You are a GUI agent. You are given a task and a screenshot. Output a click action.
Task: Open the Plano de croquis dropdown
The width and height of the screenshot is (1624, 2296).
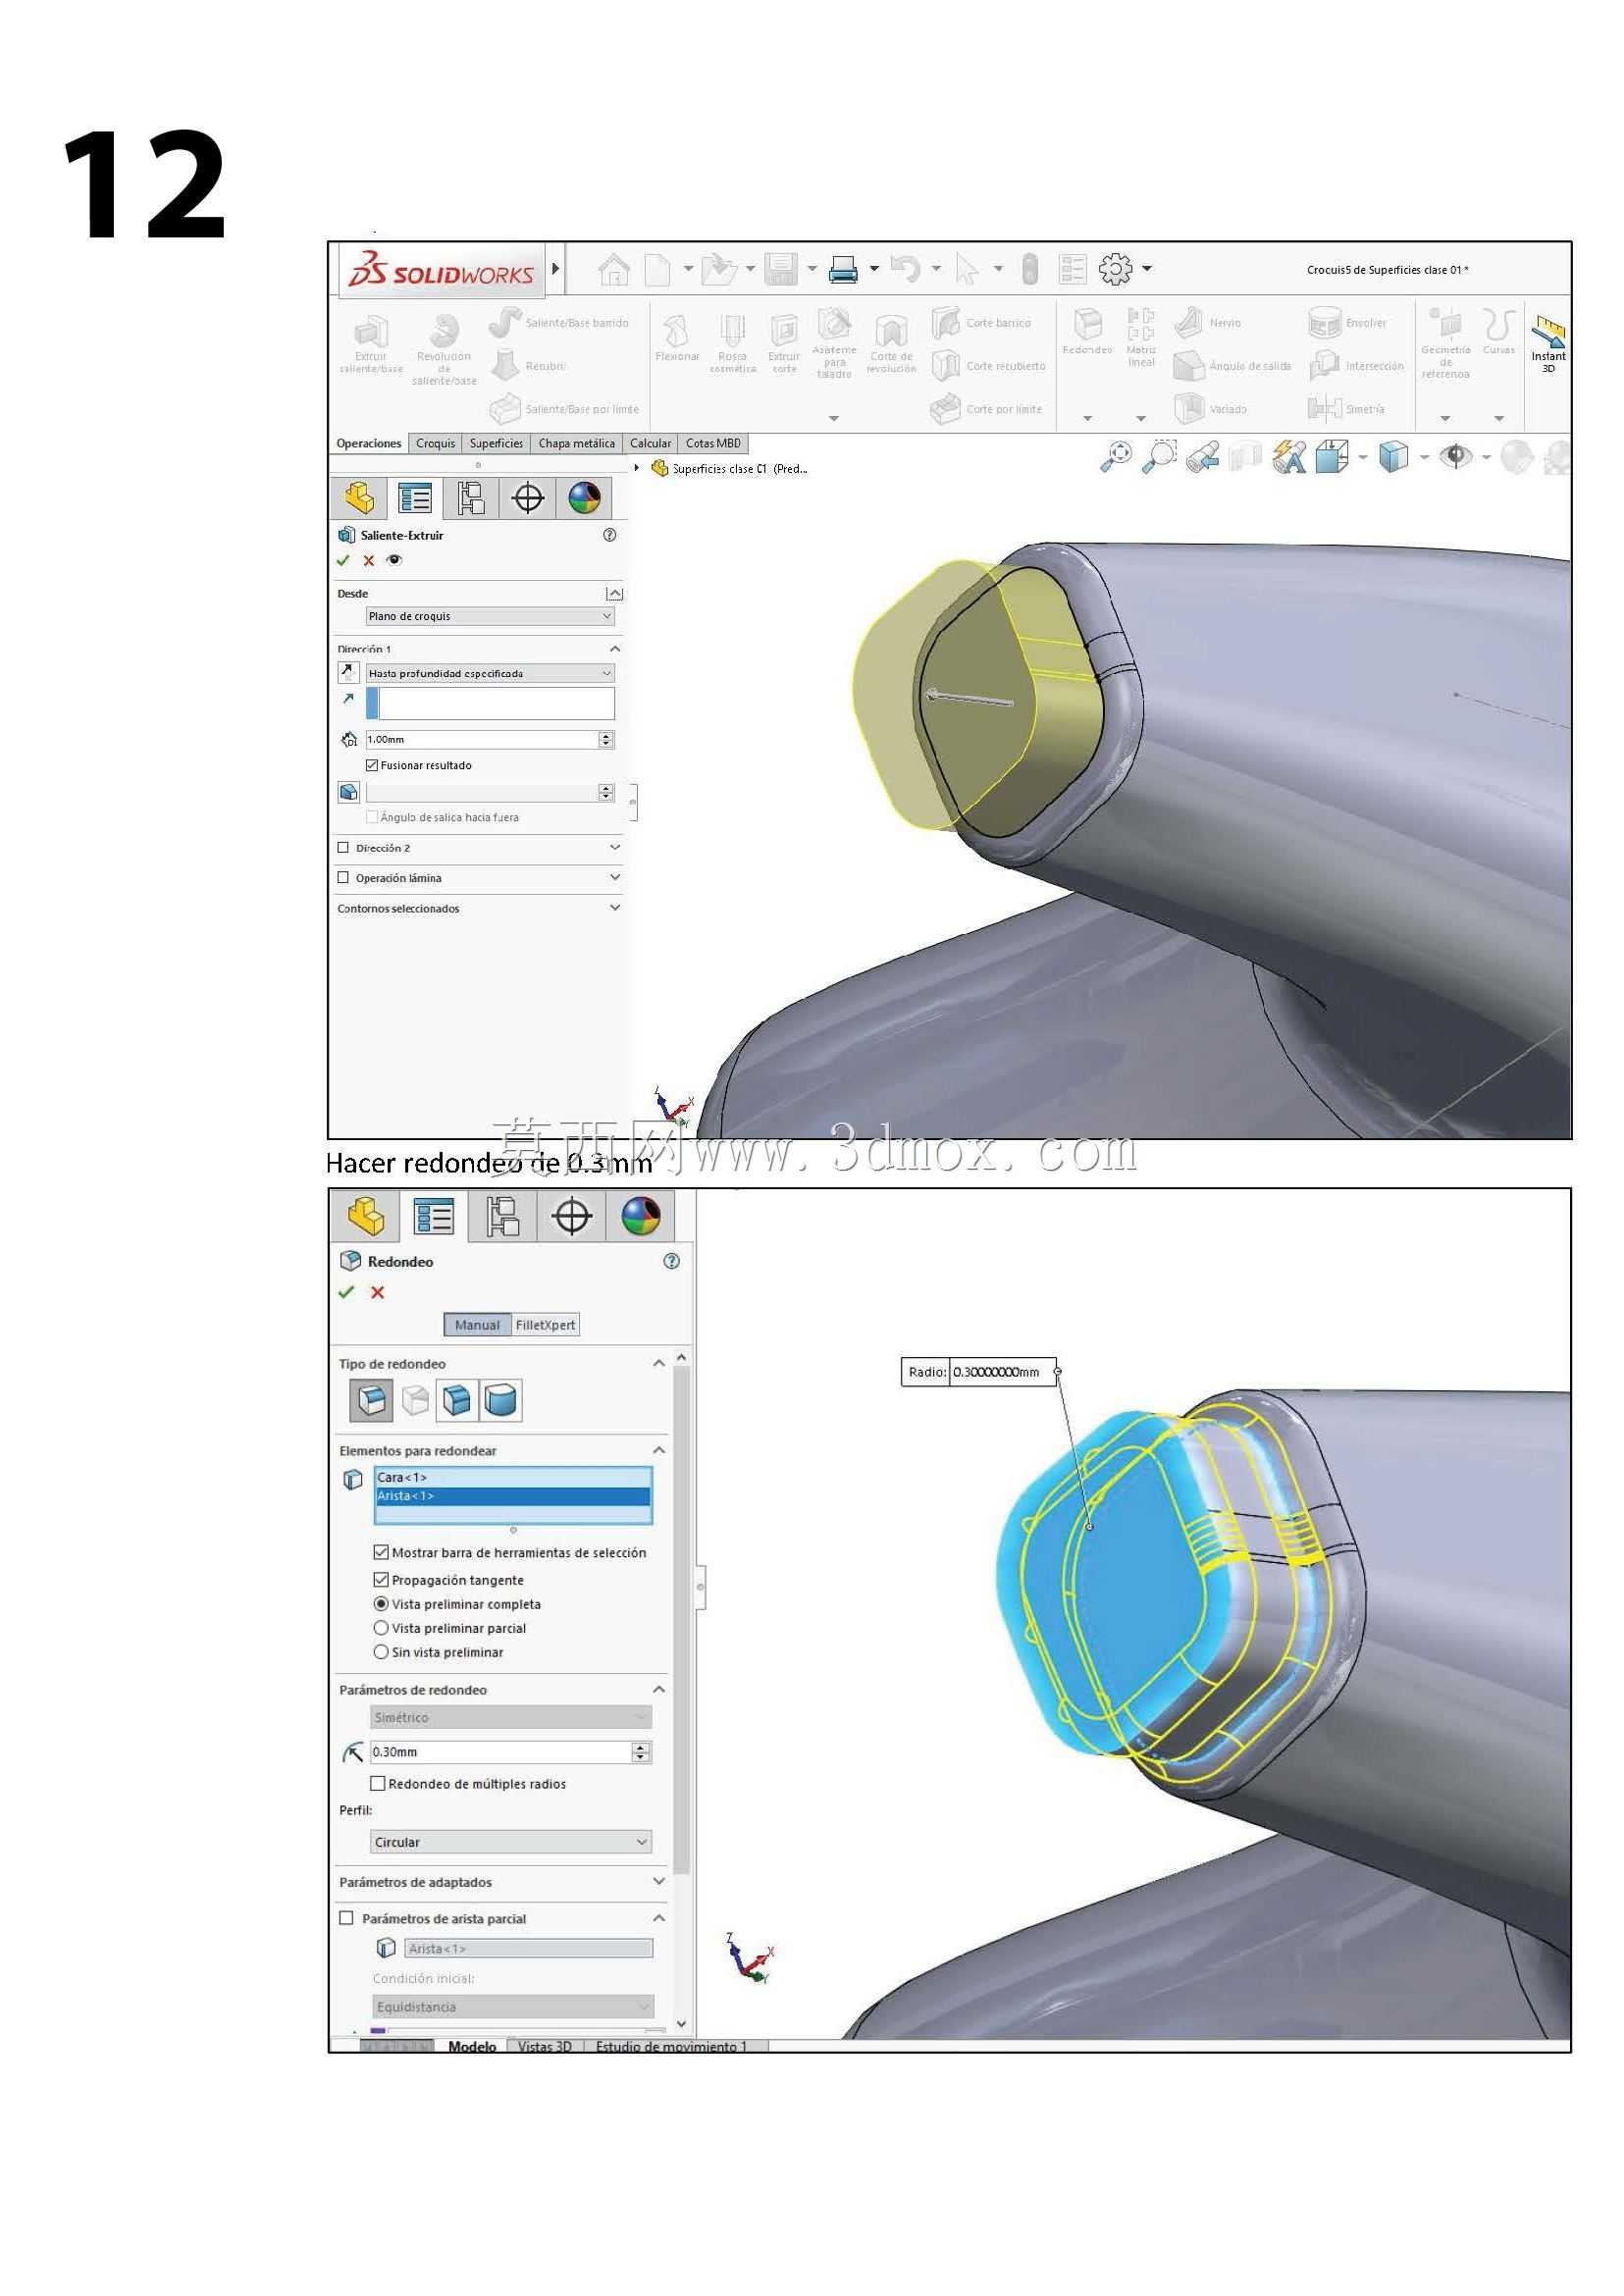point(490,616)
